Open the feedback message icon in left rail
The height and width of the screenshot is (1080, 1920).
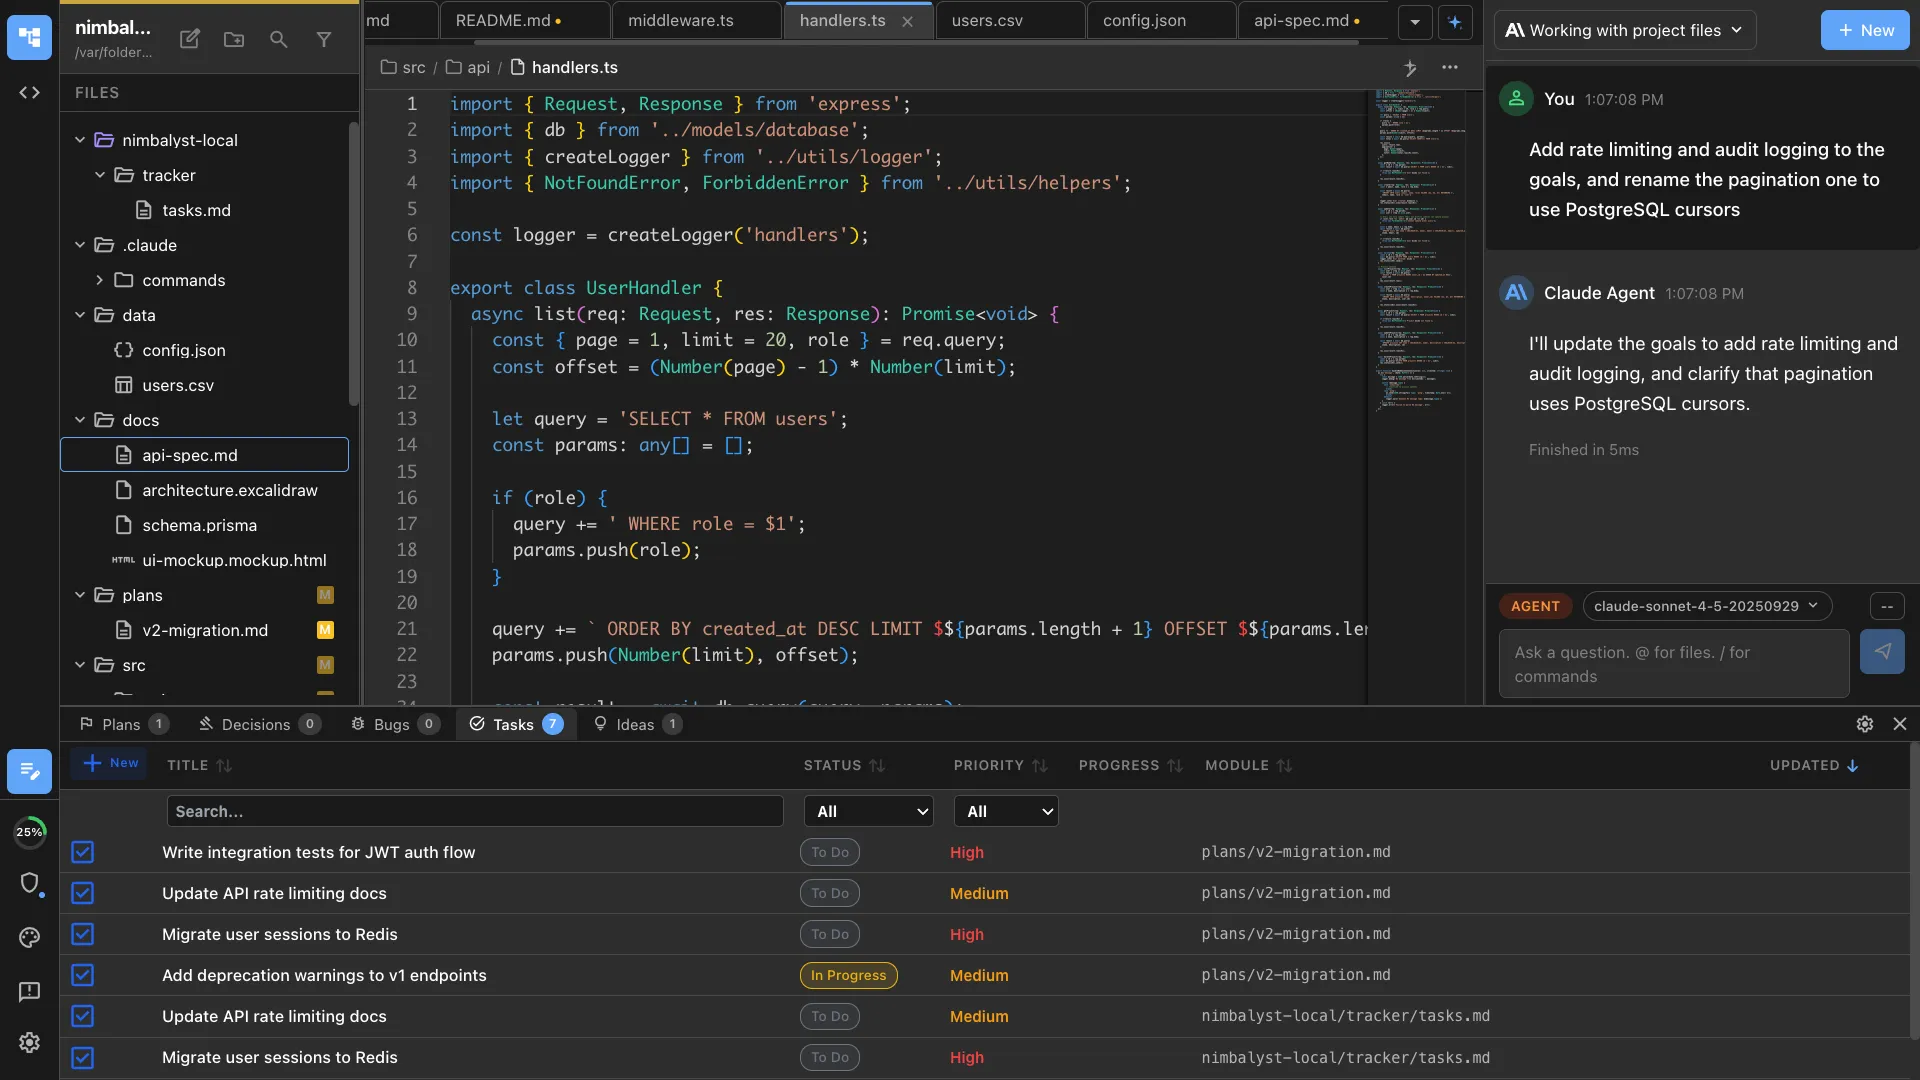tap(29, 991)
